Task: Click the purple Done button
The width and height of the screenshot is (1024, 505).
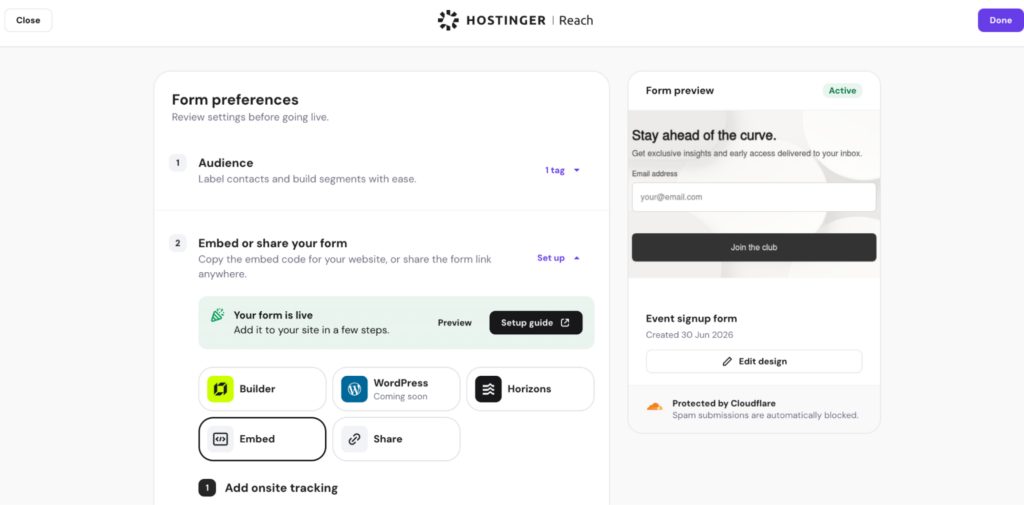Action: tap(1000, 20)
